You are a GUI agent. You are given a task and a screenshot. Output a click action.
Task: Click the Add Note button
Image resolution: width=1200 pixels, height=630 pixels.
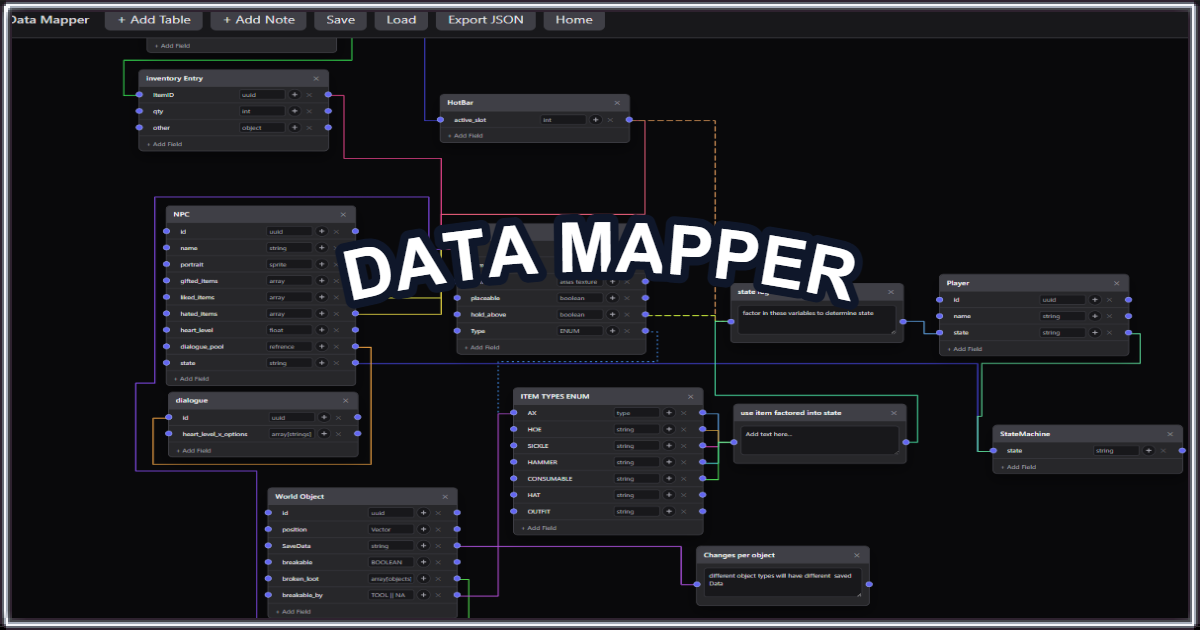pos(258,19)
